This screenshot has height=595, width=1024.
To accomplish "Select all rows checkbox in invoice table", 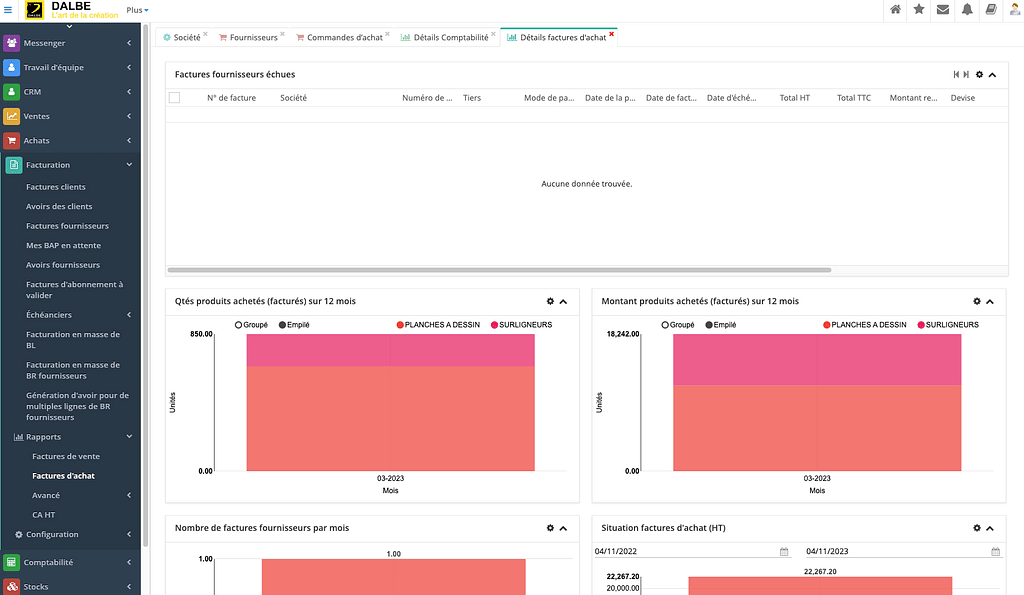I will 174,98.
